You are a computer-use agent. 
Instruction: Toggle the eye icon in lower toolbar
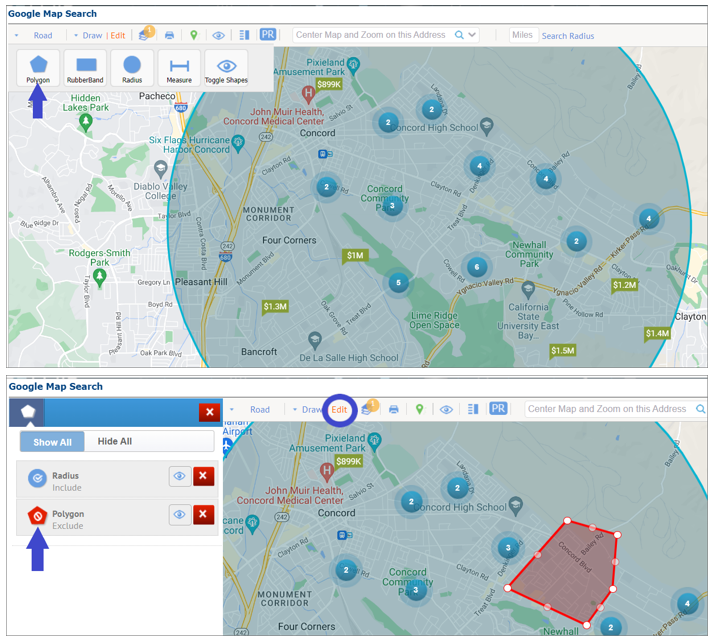click(446, 410)
